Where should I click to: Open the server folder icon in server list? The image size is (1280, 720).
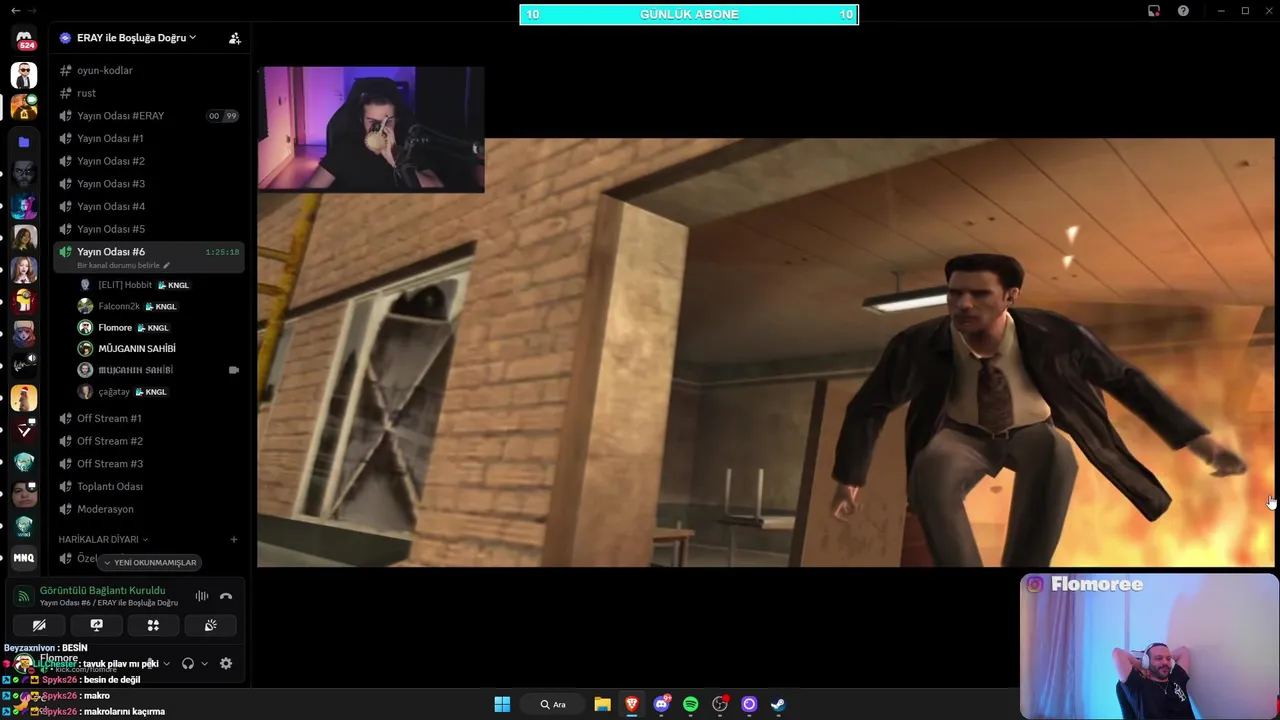[24, 142]
